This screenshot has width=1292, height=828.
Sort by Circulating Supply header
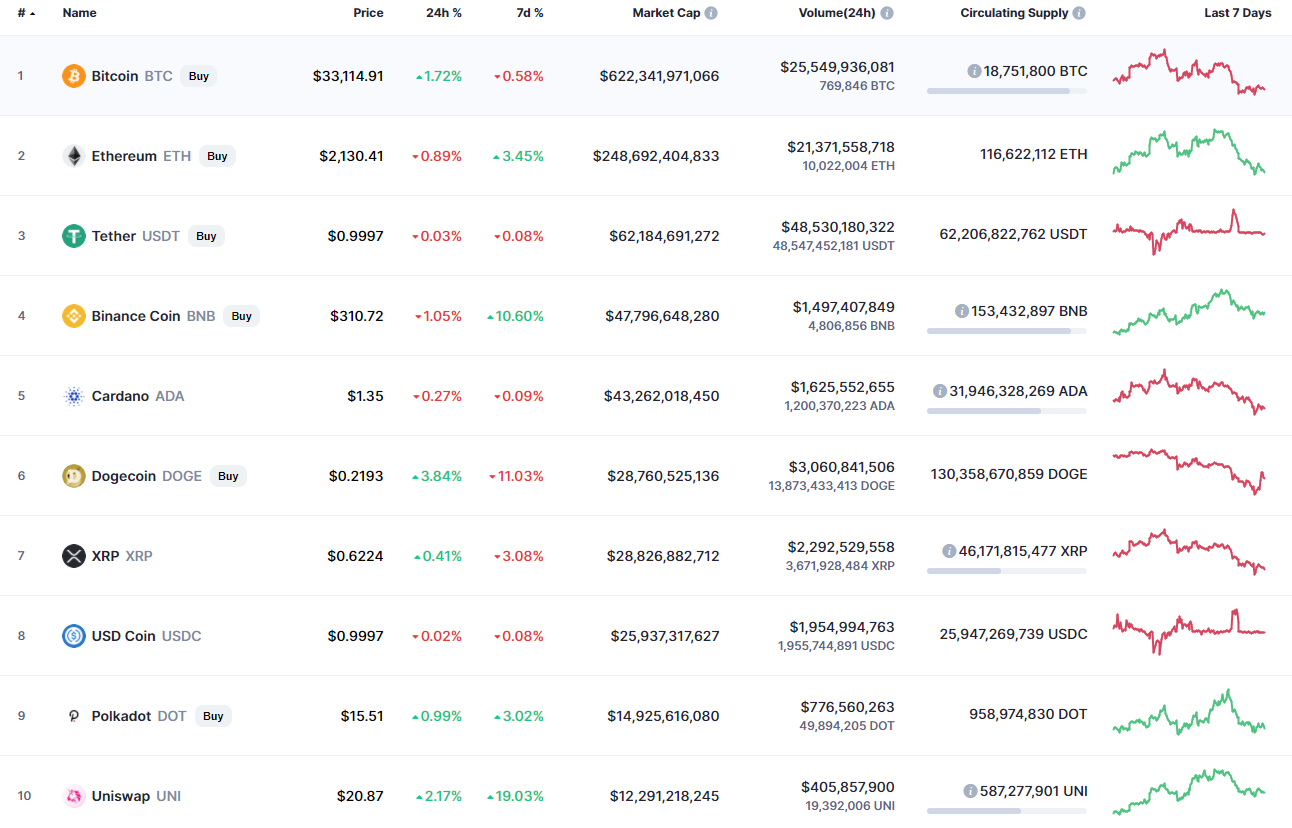click(x=1014, y=13)
